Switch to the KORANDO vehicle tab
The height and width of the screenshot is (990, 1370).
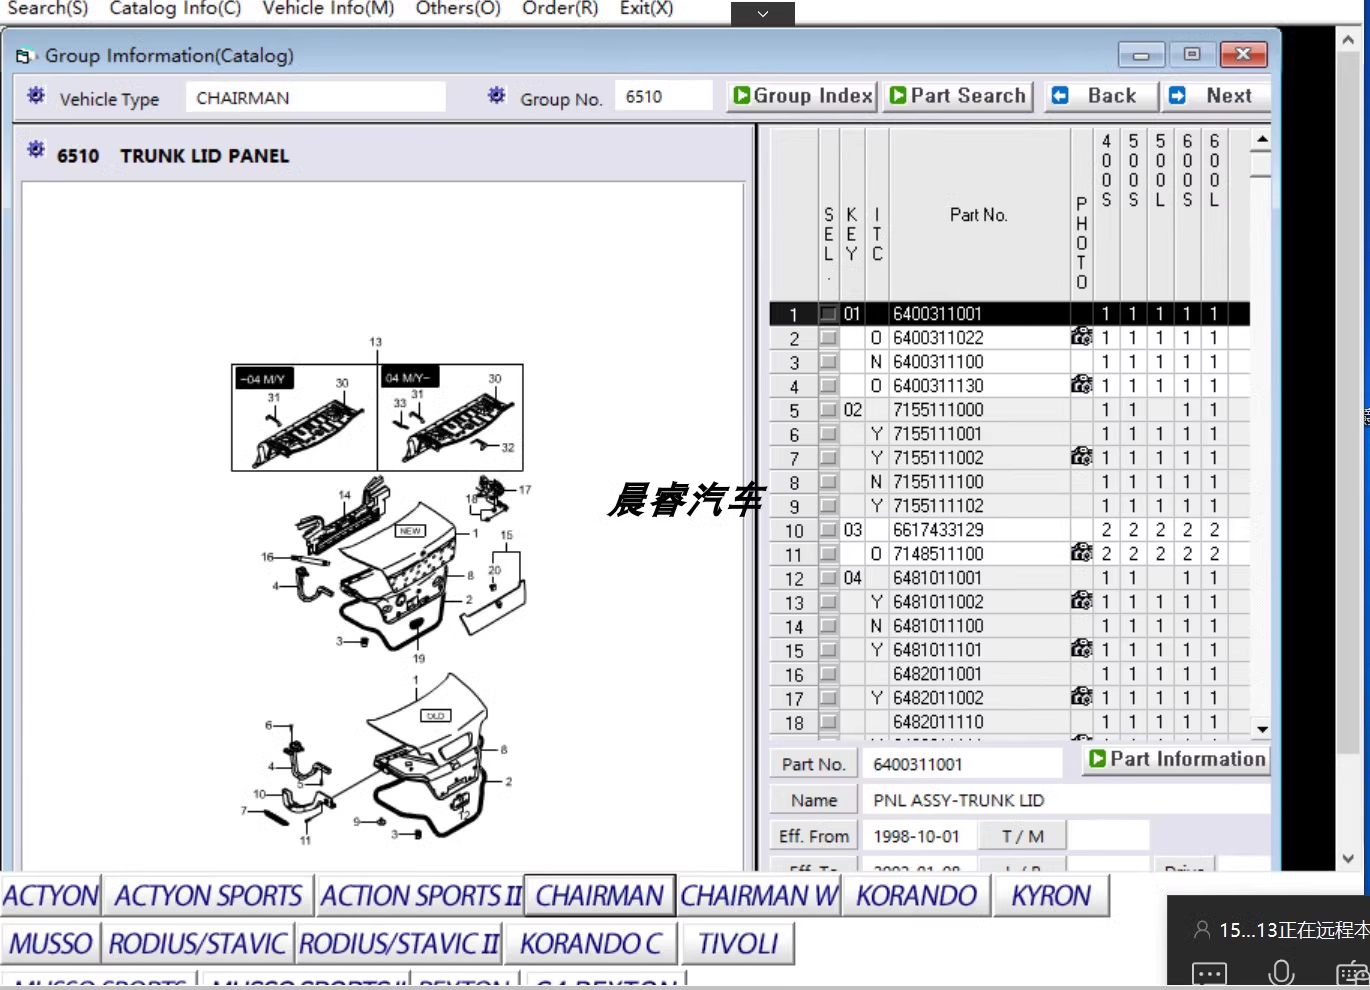click(x=916, y=896)
